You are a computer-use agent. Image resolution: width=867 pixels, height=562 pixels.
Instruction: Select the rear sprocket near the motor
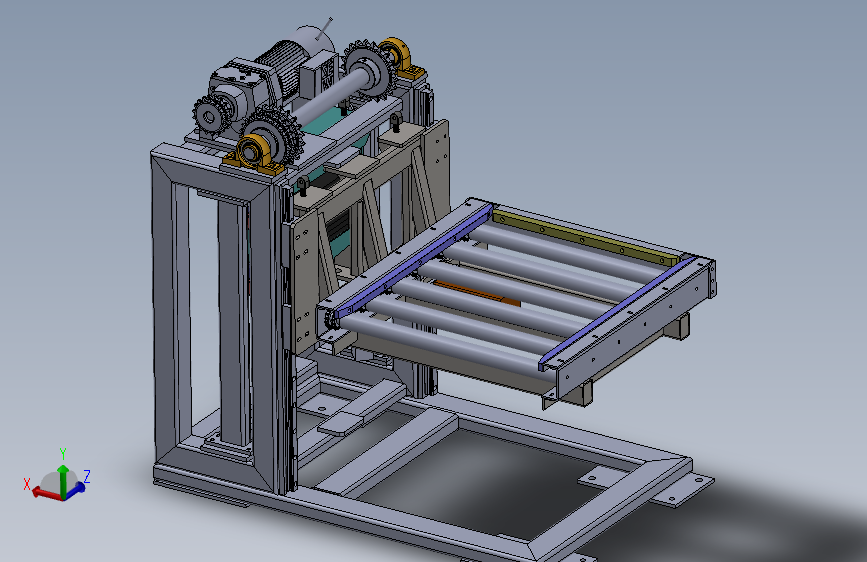point(368,69)
